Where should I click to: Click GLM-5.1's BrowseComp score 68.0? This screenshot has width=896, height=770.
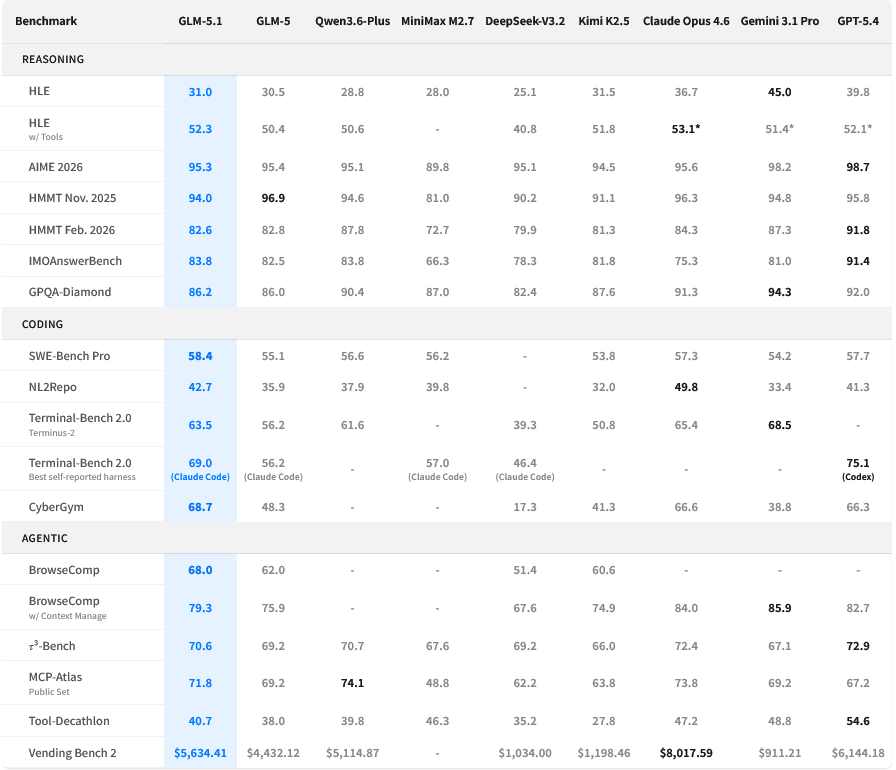pyautogui.click(x=200, y=570)
